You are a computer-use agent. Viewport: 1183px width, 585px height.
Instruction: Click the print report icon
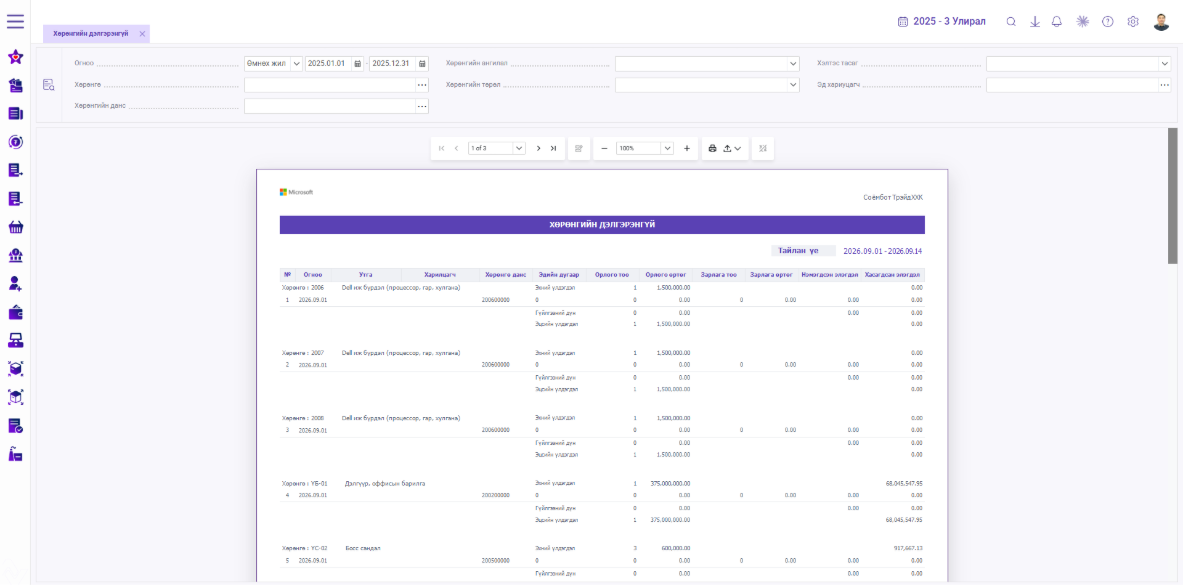711,149
